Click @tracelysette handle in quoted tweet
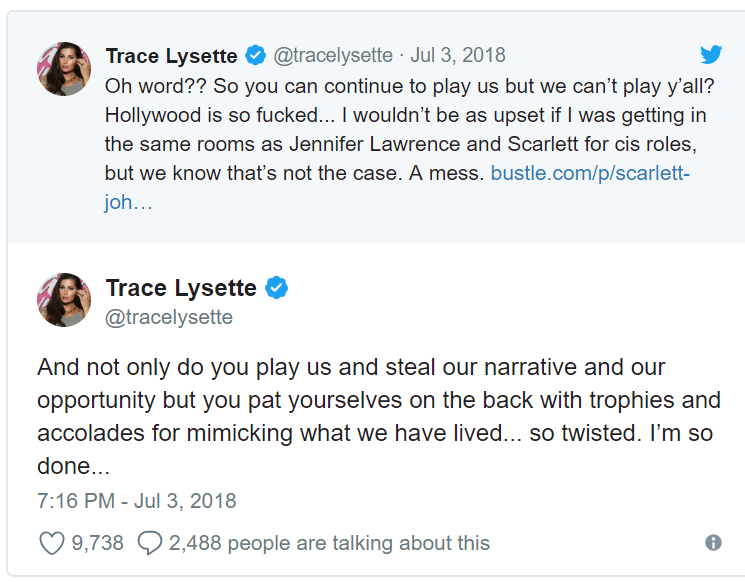 pos(333,56)
